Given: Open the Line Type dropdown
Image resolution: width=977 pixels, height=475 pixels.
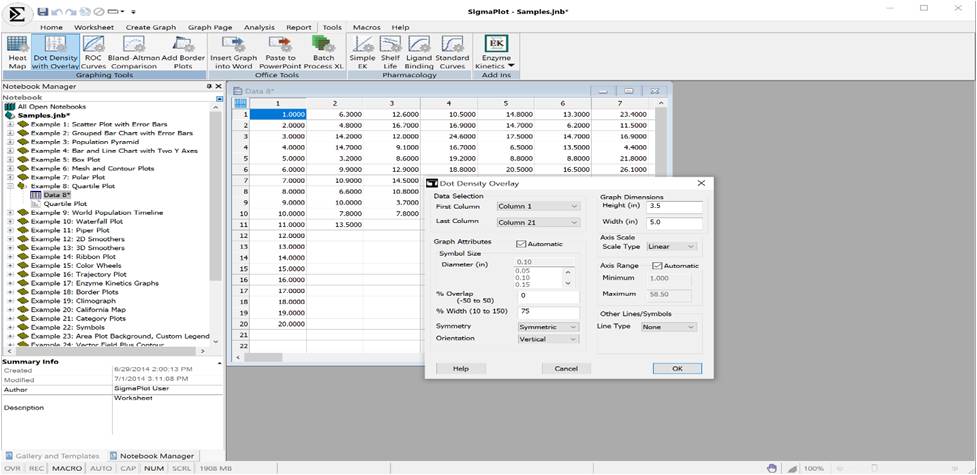Looking at the screenshot, I should coord(669,326).
